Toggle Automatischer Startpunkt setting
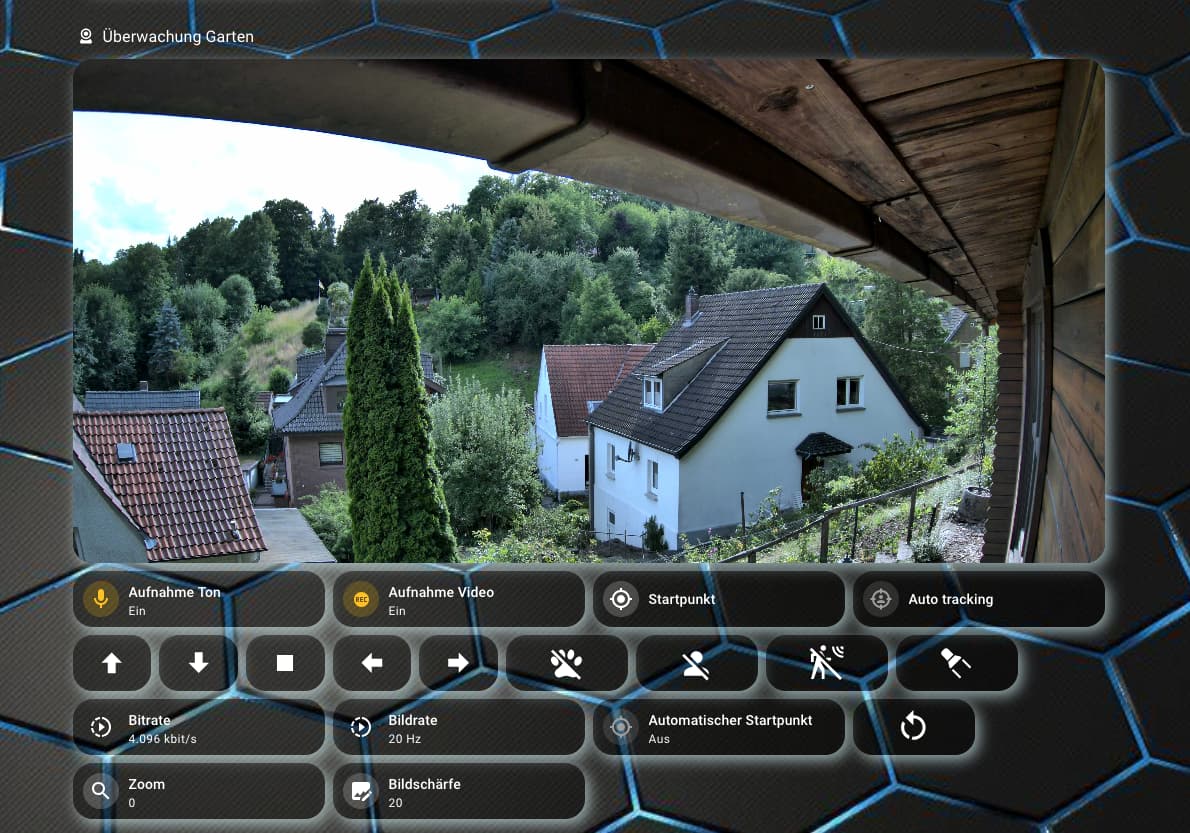 [718, 727]
